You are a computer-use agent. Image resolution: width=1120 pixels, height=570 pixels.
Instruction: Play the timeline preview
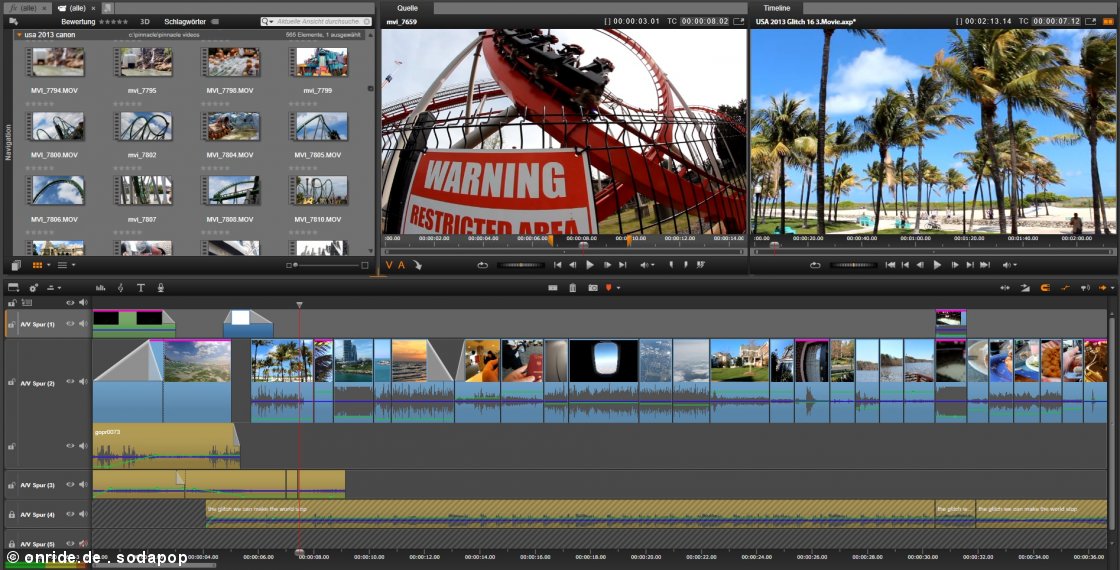pyautogui.click(x=937, y=265)
